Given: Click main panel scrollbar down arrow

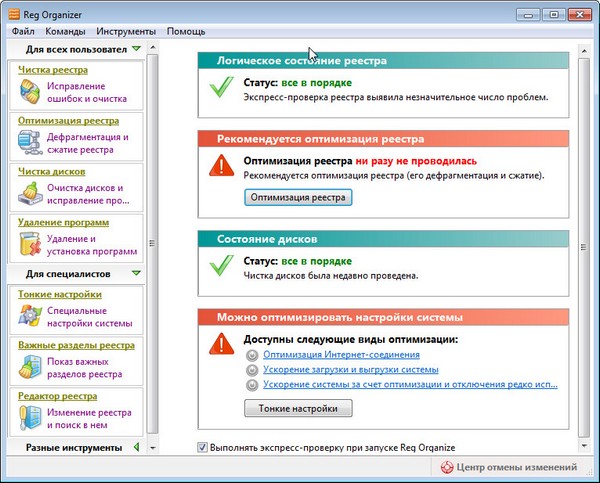Looking at the screenshot, I should click(x=584, y=445).
